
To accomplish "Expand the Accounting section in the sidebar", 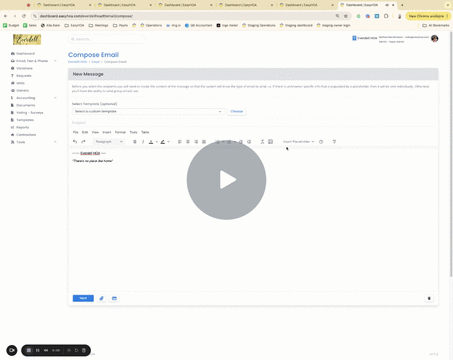I will pyautogui.click(x=33, y=98).
